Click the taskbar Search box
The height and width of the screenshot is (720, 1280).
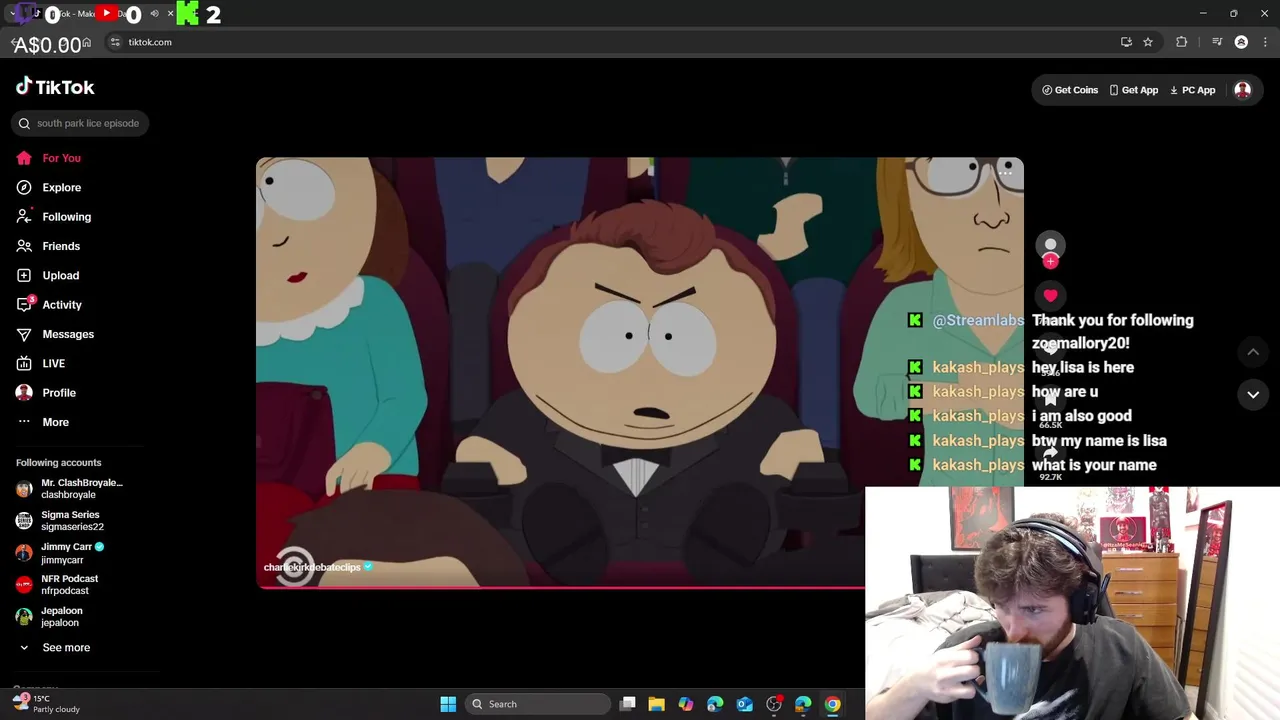(x=539, y=704)
